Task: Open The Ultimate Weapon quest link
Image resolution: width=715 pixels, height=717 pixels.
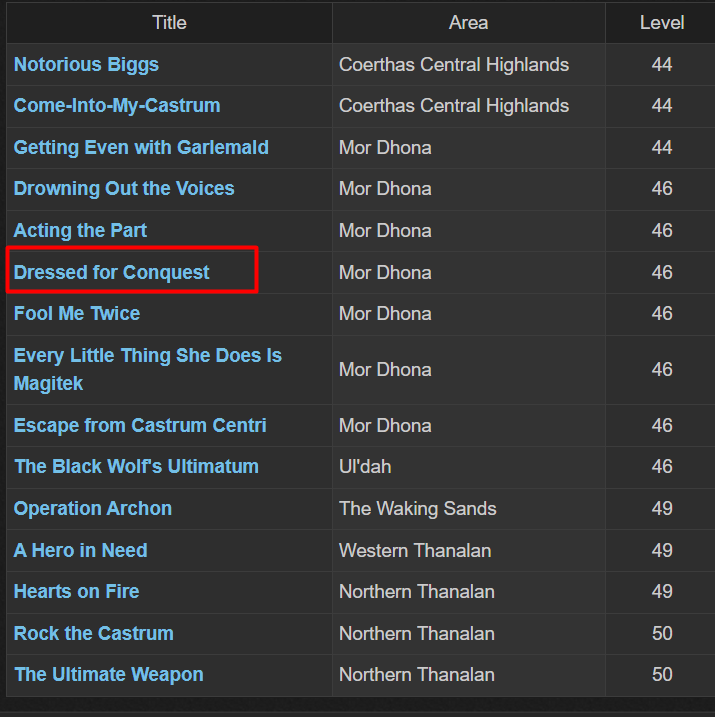Action: pyautogui.click(x=109, y=675)
